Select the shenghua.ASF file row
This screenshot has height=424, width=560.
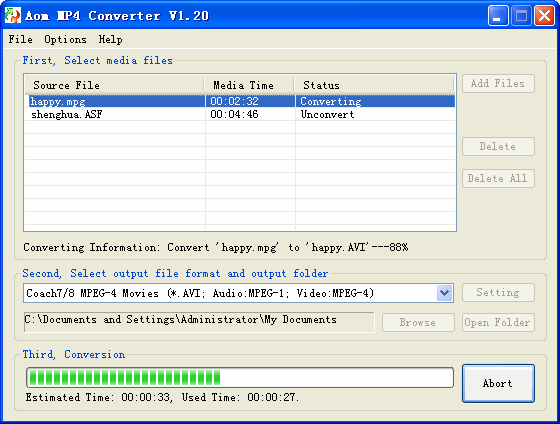[240, 114]
